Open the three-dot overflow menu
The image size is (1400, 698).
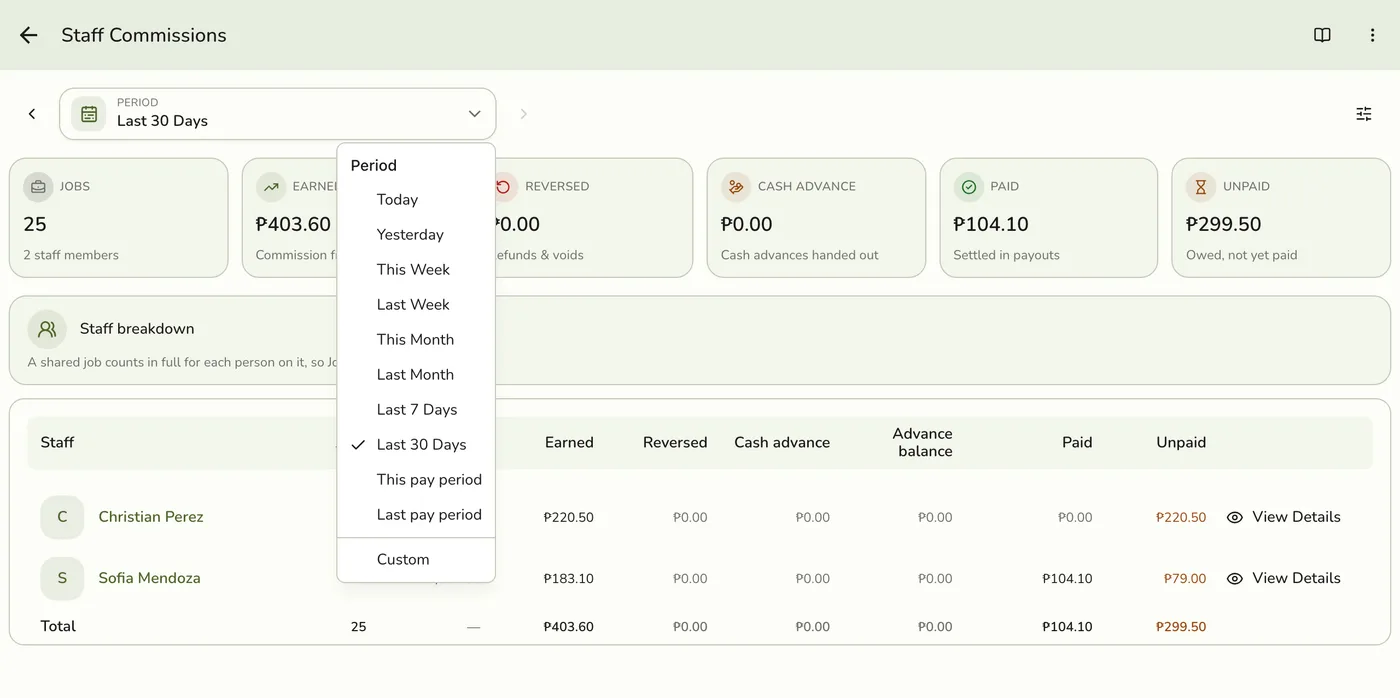[1372, 35]
